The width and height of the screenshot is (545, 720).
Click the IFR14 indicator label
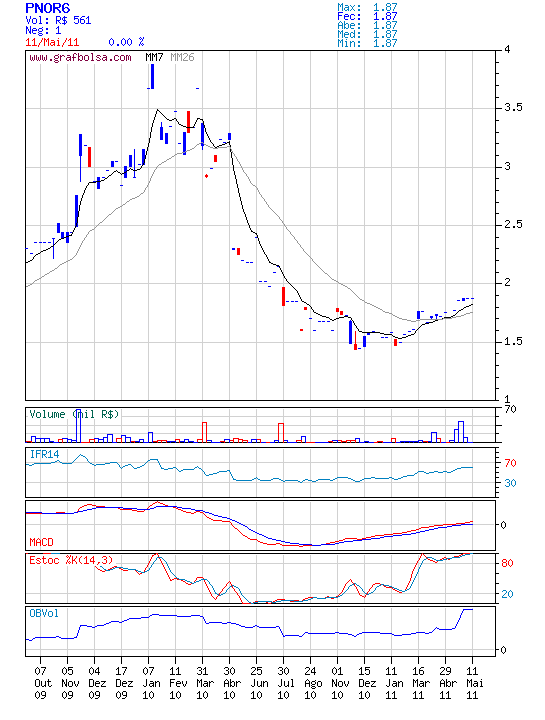45,454
